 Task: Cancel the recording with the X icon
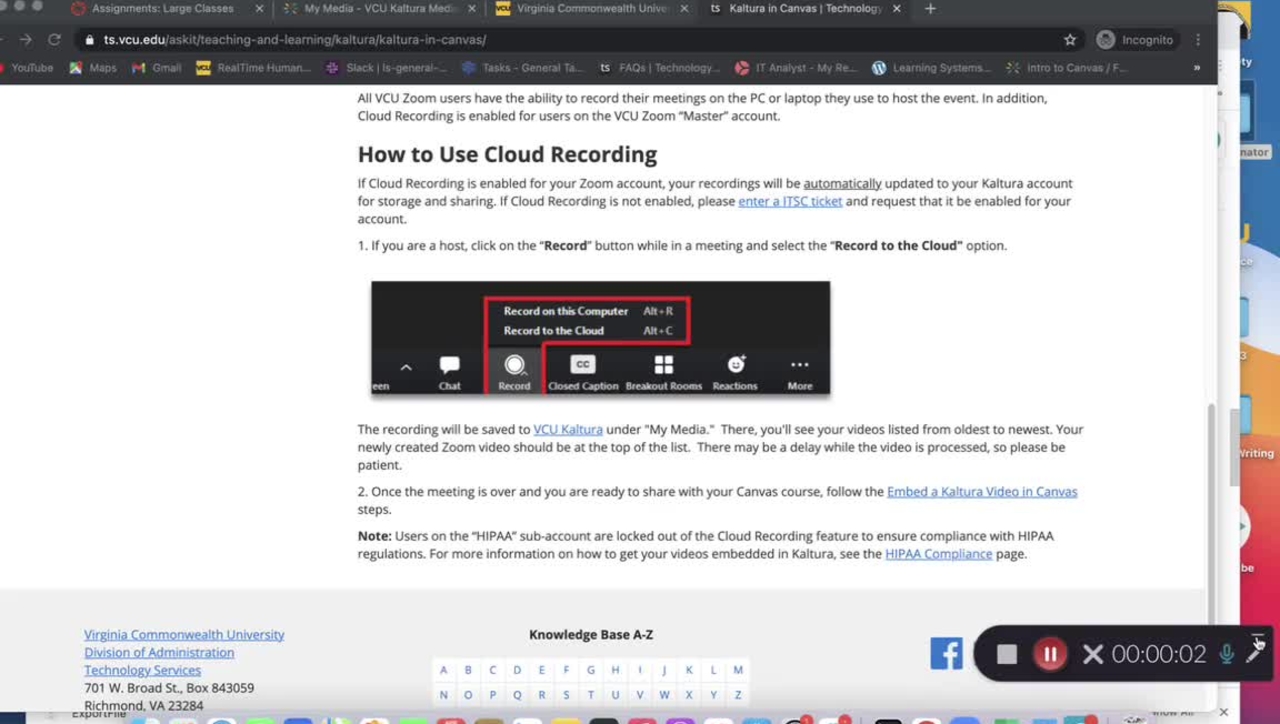[x=1093, y=654]
